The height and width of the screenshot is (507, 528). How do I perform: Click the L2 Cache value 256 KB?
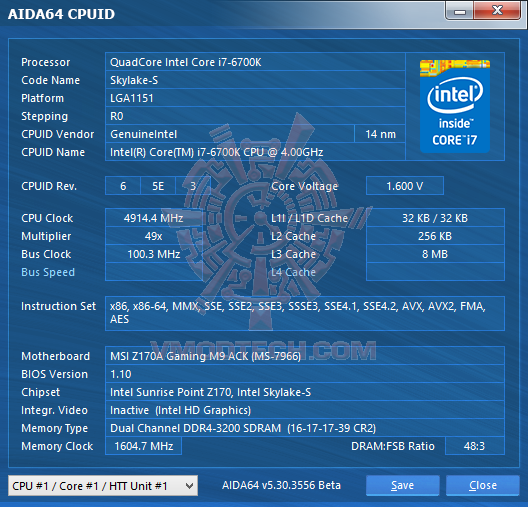pos(435,236)
